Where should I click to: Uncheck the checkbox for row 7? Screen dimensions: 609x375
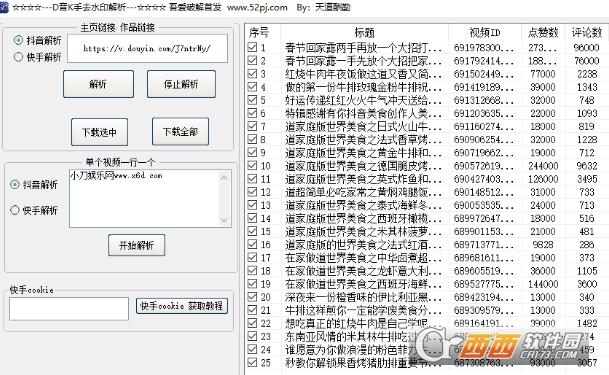click(252, 126)
